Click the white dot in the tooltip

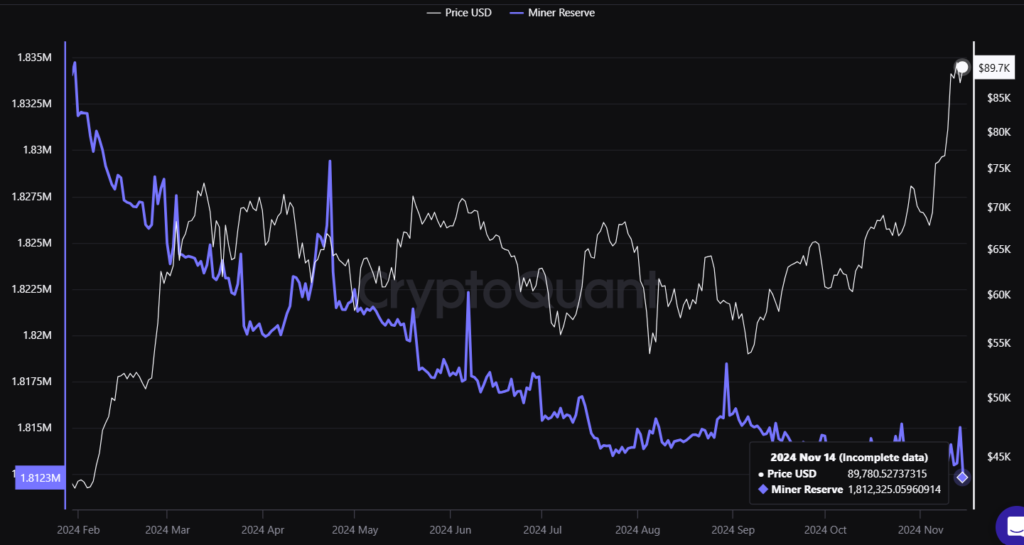[x=761, y=473]
